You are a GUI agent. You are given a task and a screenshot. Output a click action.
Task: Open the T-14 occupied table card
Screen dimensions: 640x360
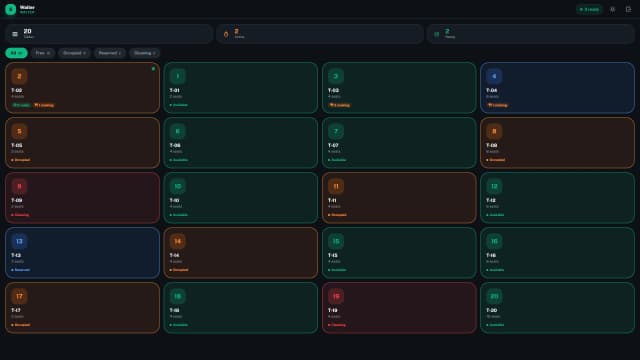241,253
